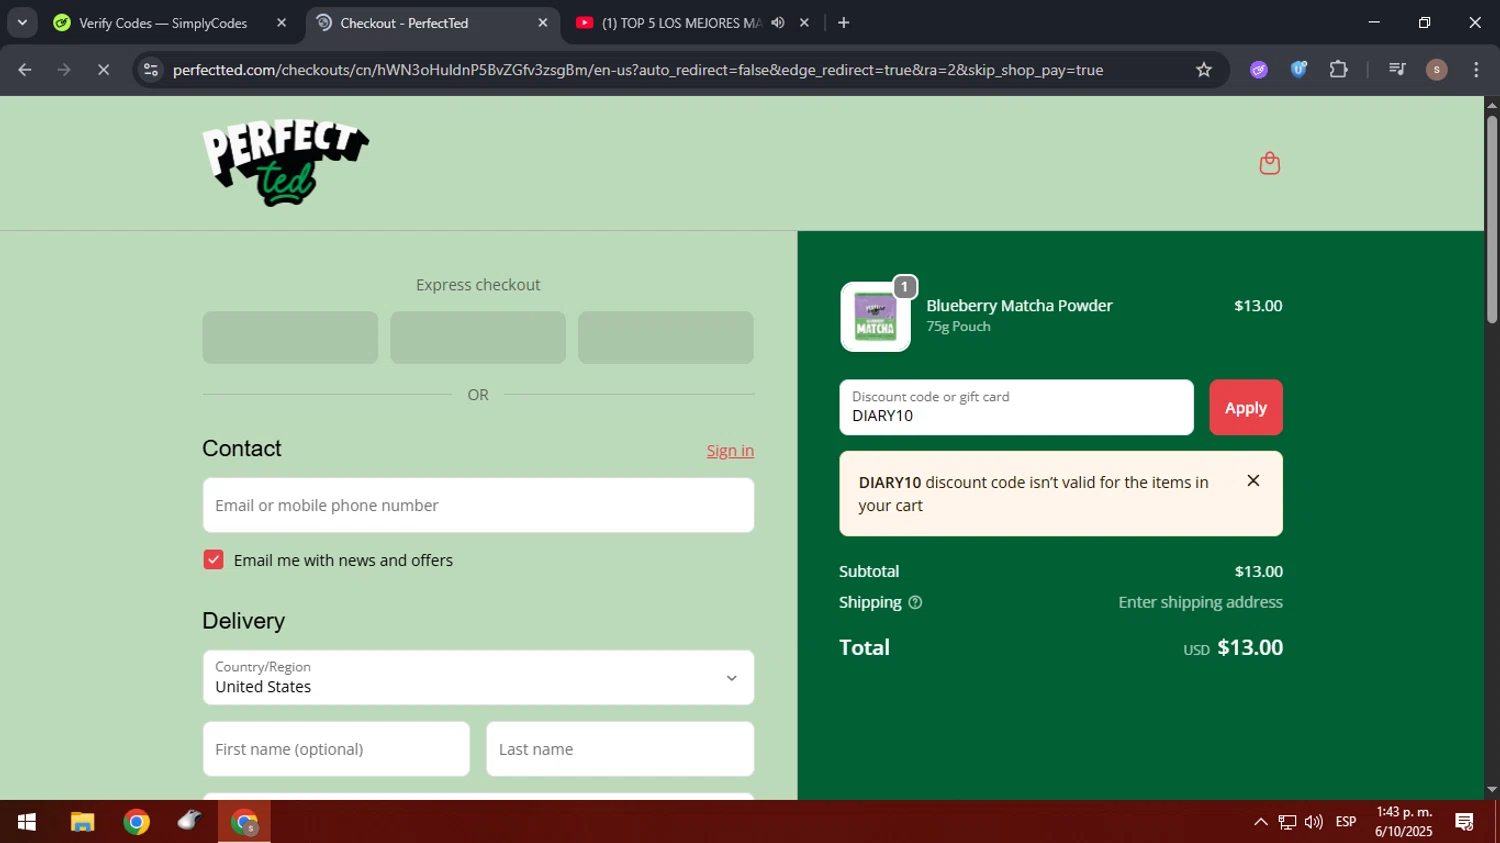Close the YouTube TOP 5 tab
Image resolution: width=1500 pixels, height=843 pixels.
pos(804,23)
